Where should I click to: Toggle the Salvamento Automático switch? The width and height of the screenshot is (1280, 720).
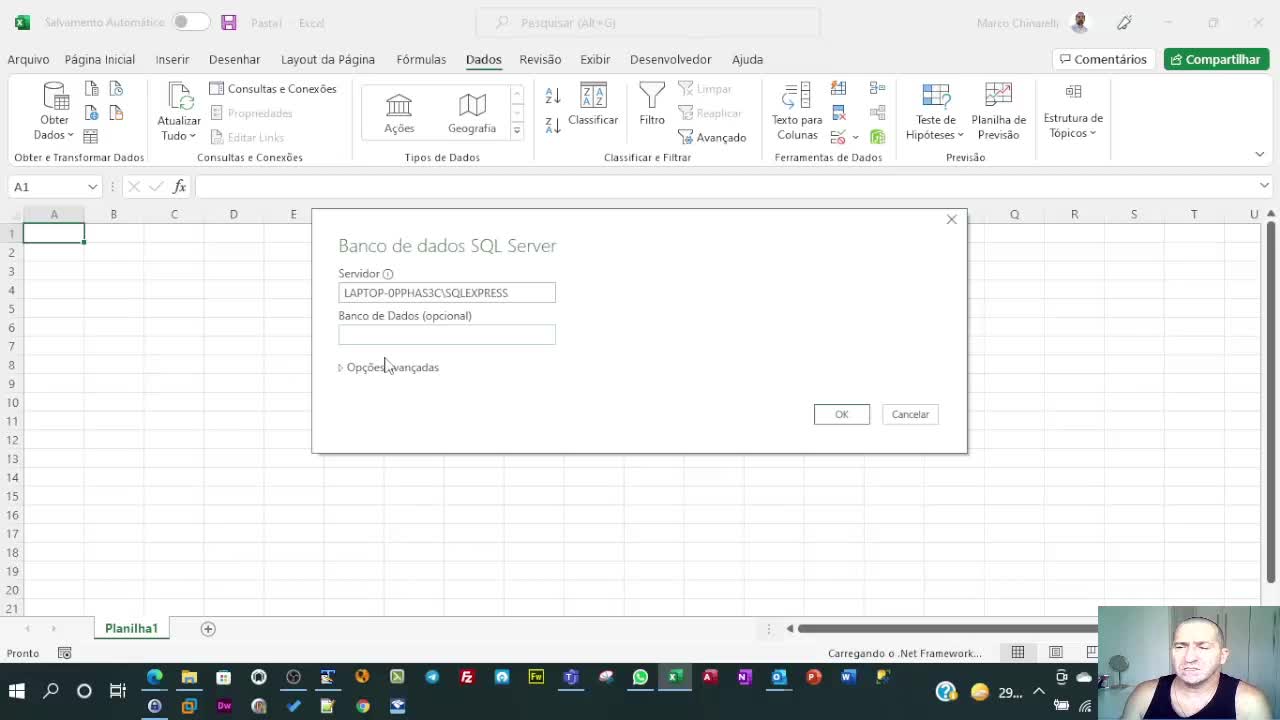pos(190,22)
